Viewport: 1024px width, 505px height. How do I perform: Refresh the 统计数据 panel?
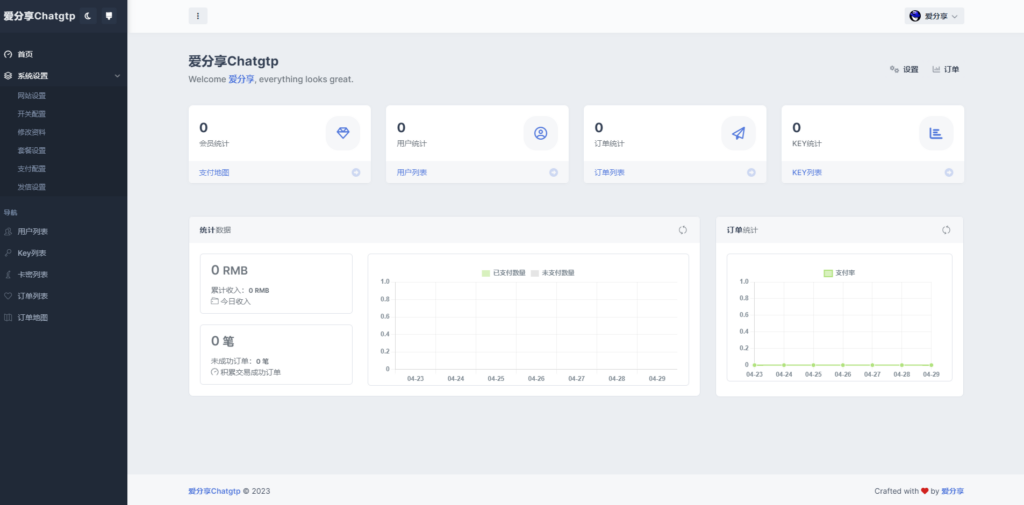(x=683, y=230)
